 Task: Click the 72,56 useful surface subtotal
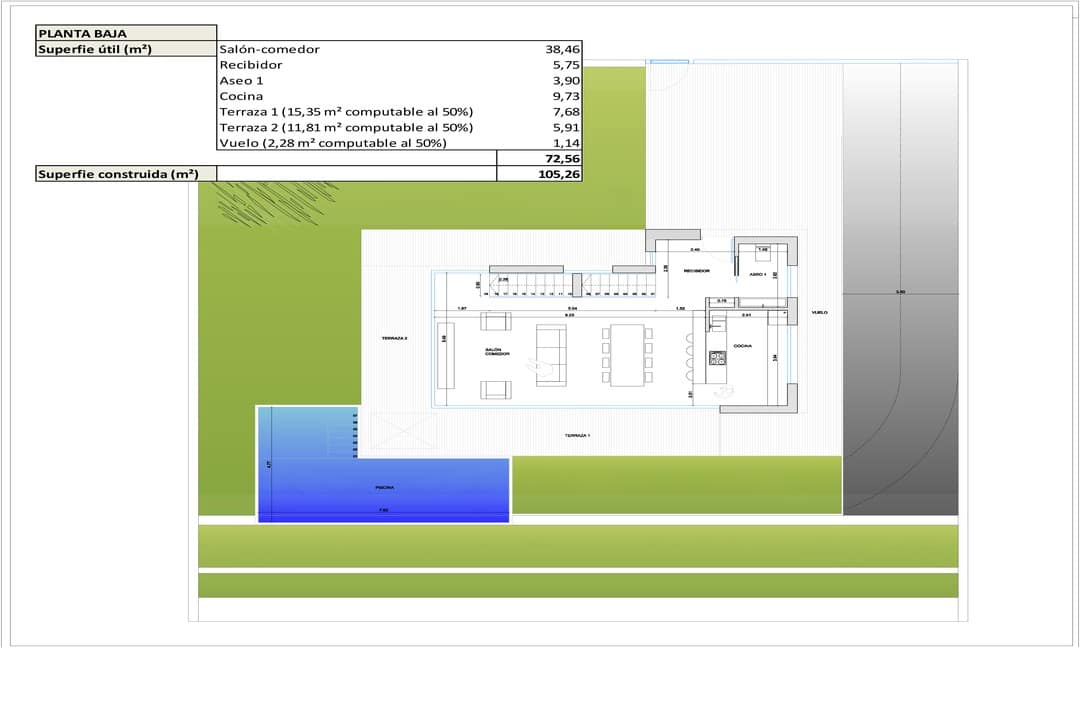(x=559, y=159)
